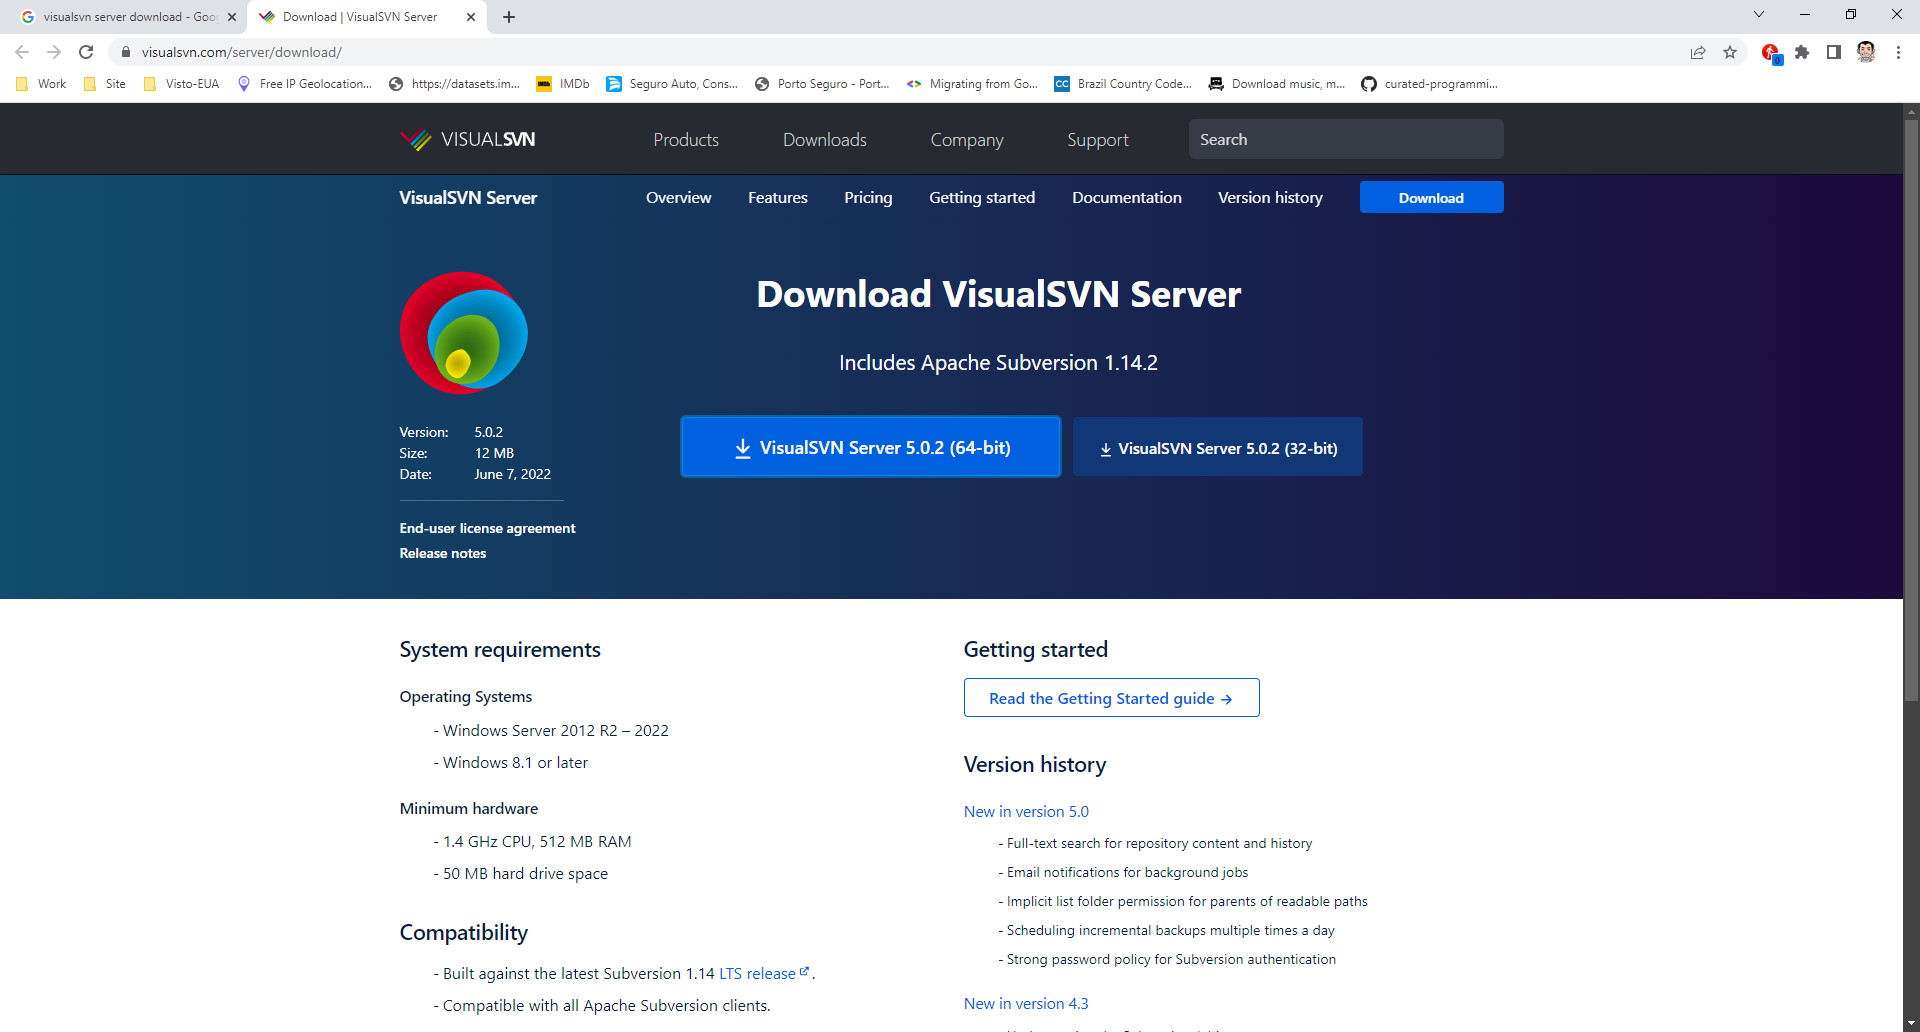Toggle the browser side panel icon
Screen dimensions: 1920x1032
click(x=1834, y=52)
